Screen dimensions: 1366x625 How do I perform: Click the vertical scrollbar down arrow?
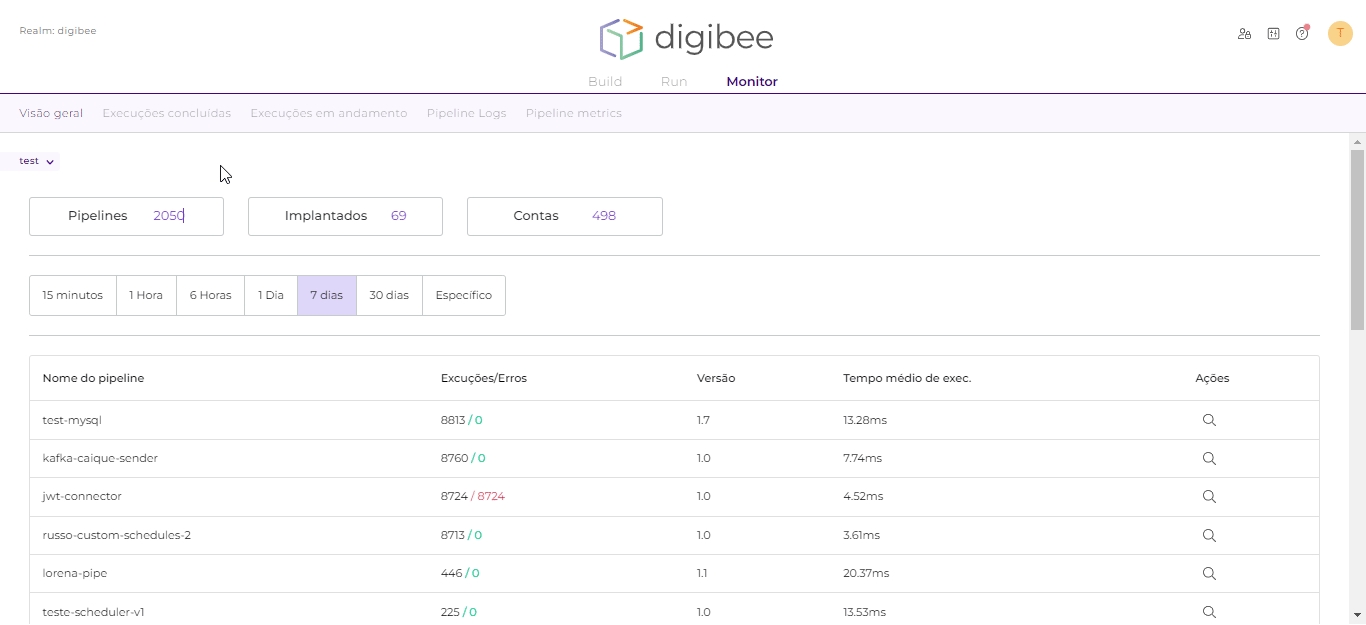pos(1357,615)
